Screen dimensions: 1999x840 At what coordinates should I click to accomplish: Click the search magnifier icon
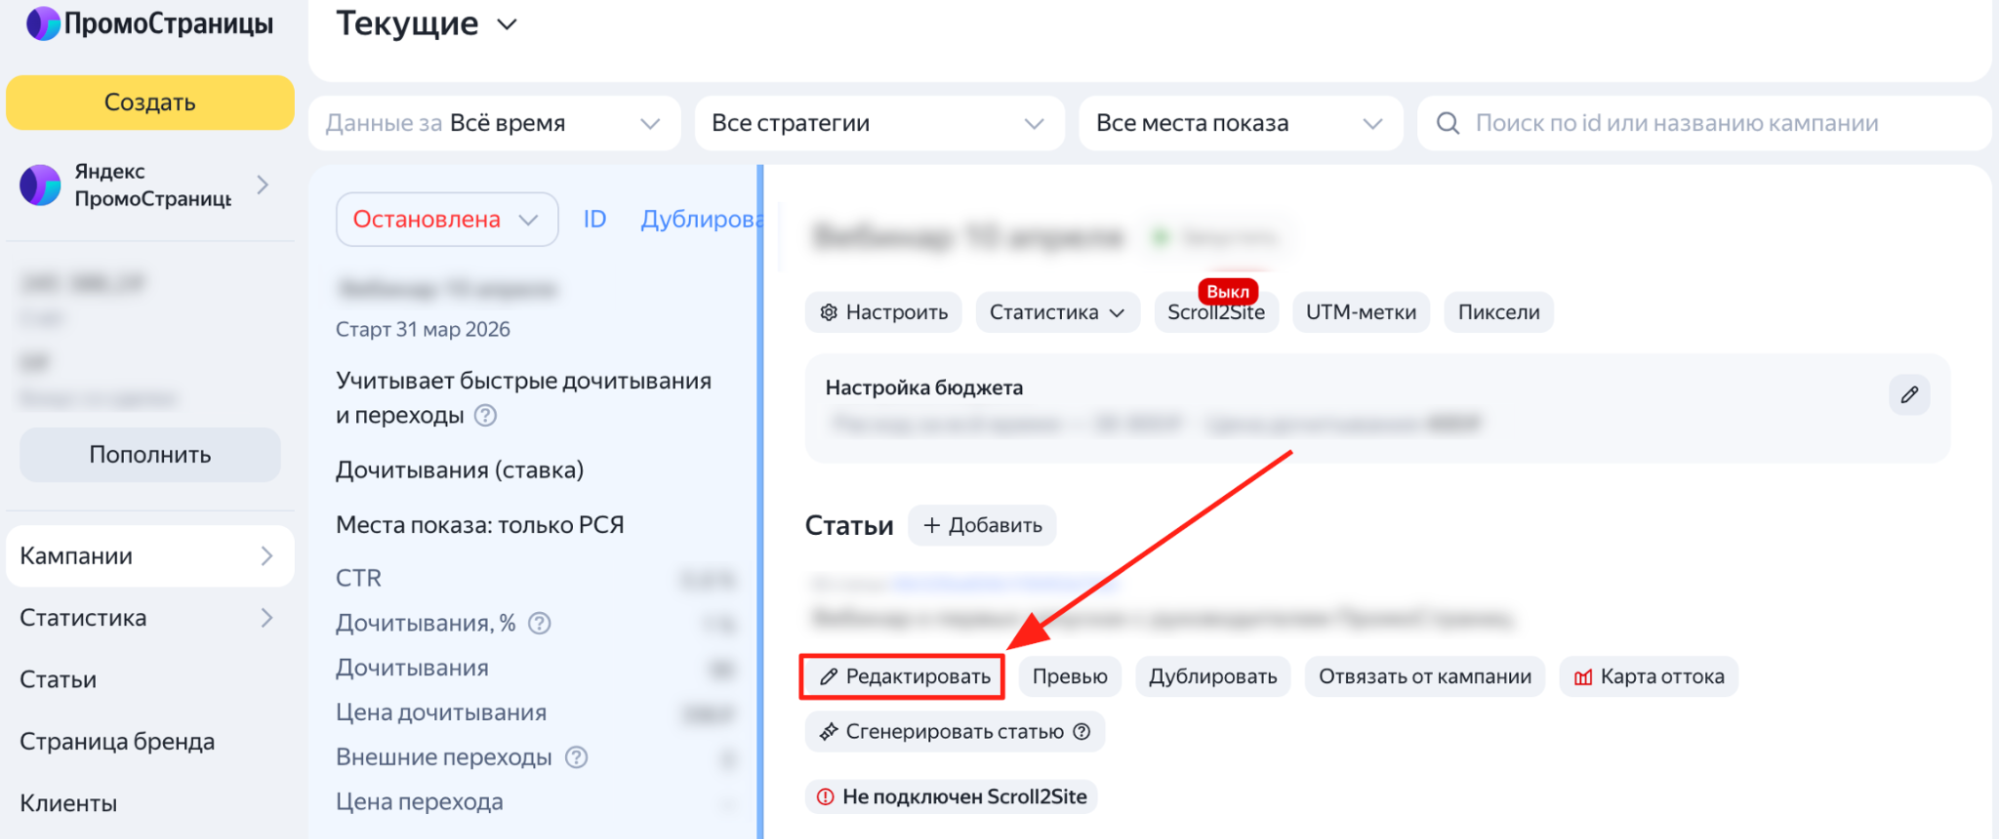pos(1447,123)
